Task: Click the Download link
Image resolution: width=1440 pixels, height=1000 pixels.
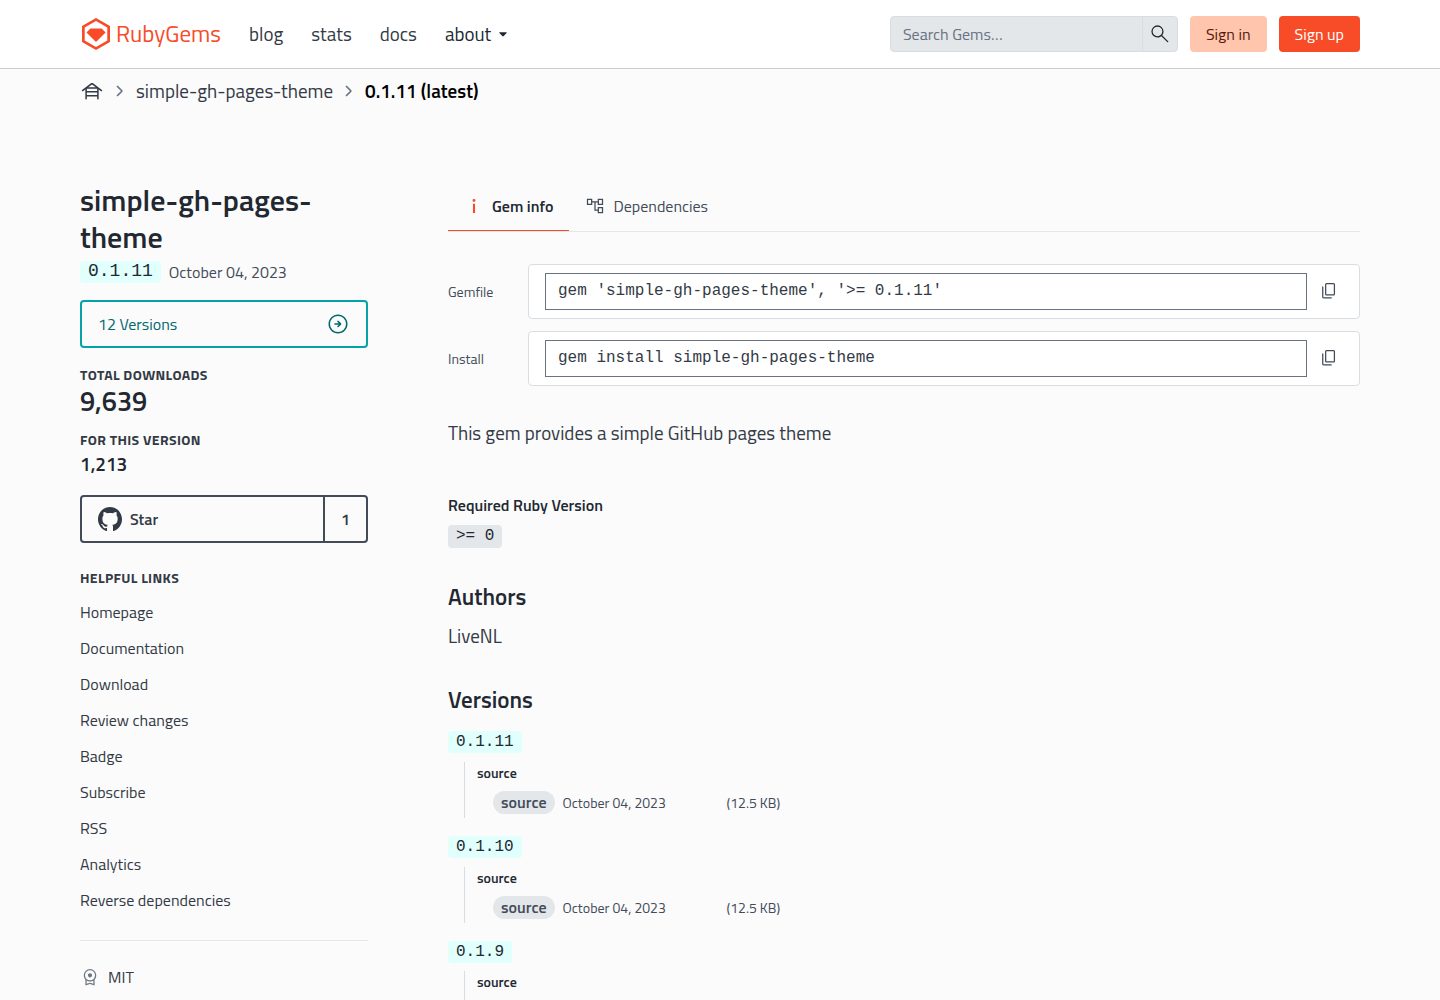Action: 114,684
